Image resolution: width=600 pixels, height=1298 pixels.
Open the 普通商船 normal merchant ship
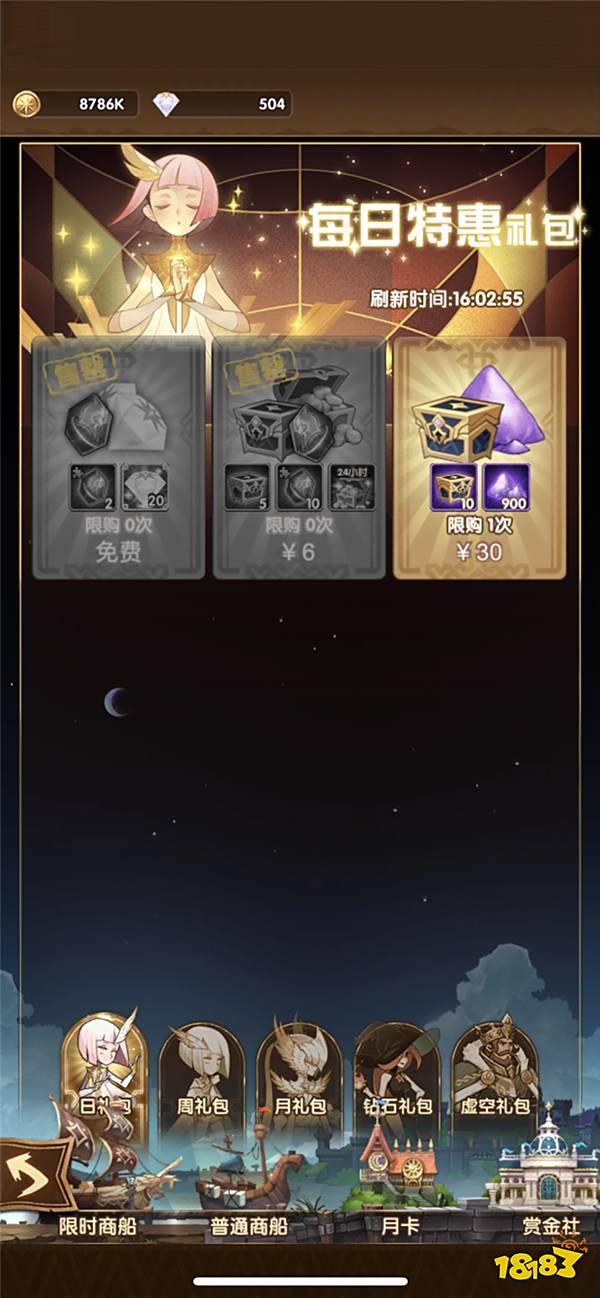249,1225
